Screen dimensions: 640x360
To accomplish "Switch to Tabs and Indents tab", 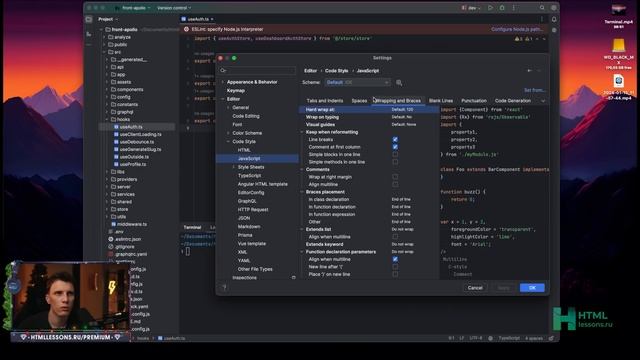I will [x=325, y=101].
